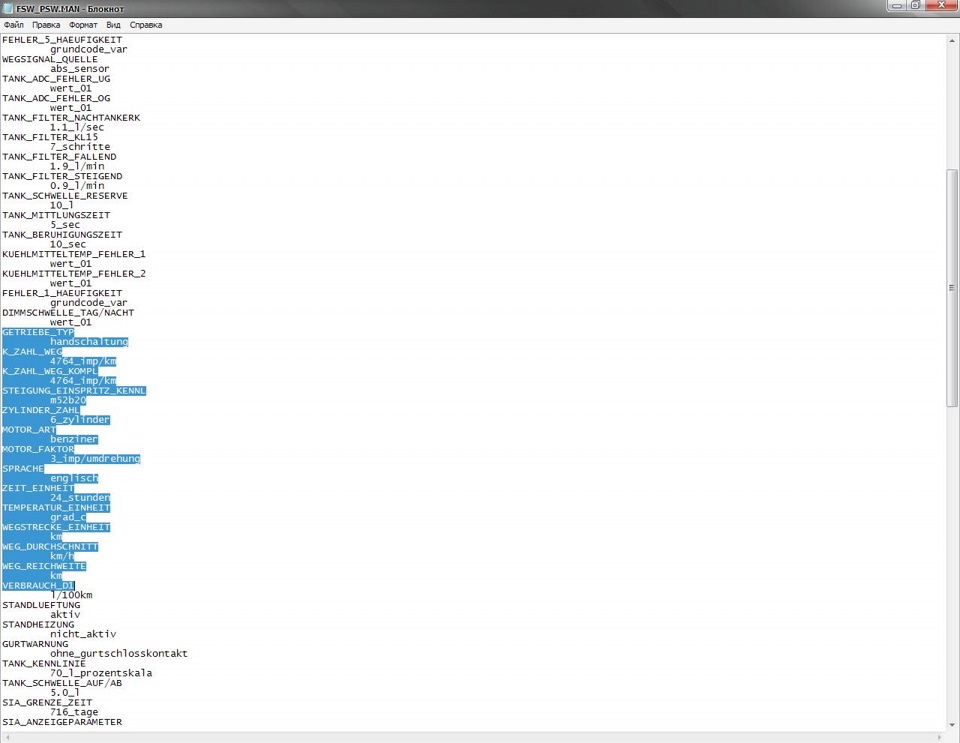This screenshot has width=960, height=743.
Task: Click the 10_sec value
Action: [x=68, y=244]
